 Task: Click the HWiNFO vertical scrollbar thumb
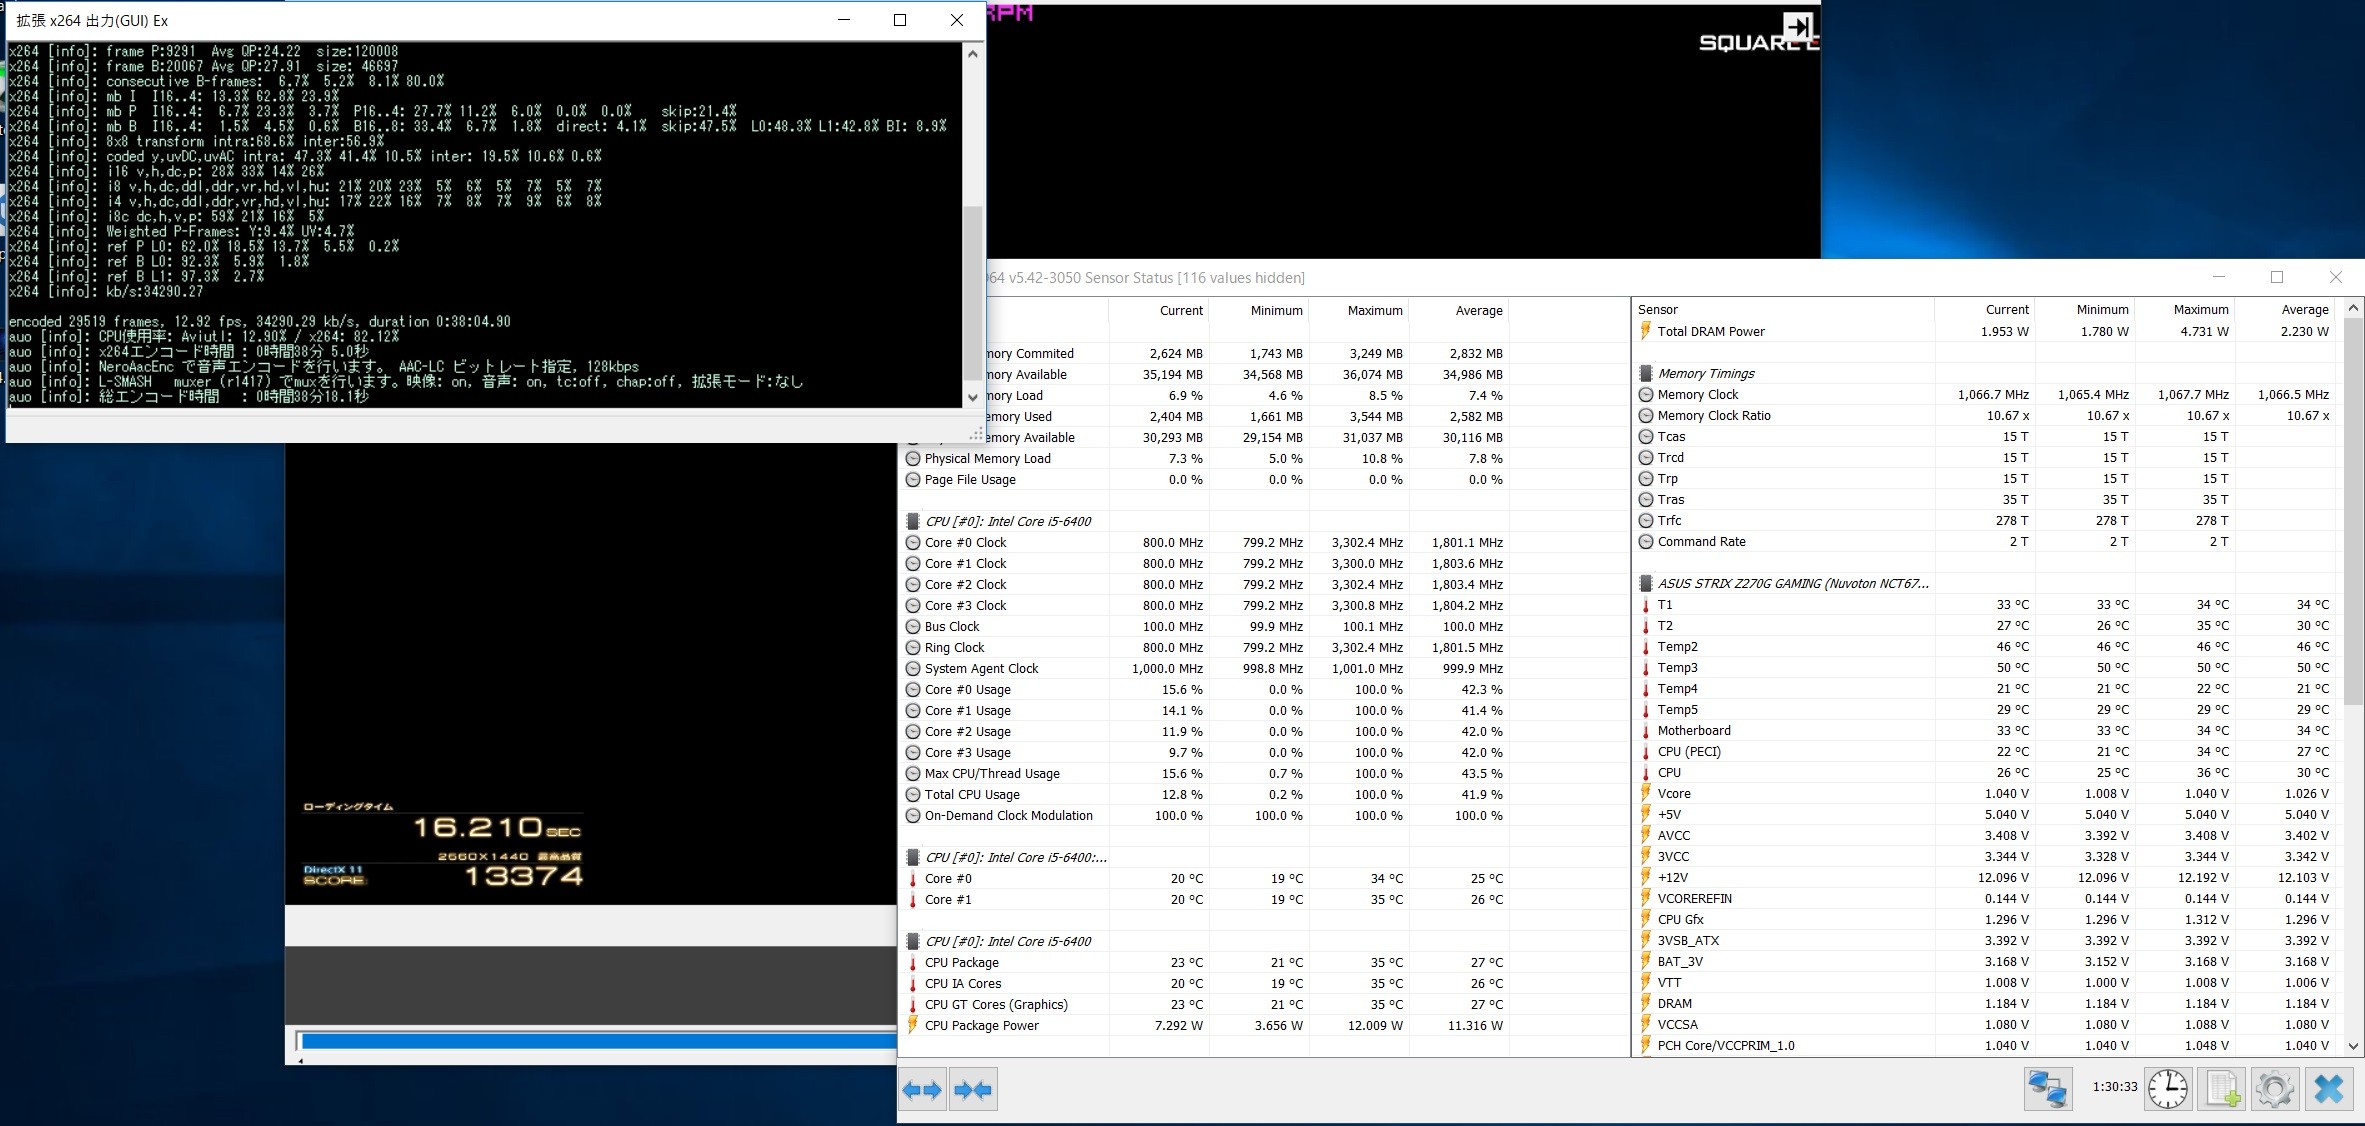(2353, 510)
